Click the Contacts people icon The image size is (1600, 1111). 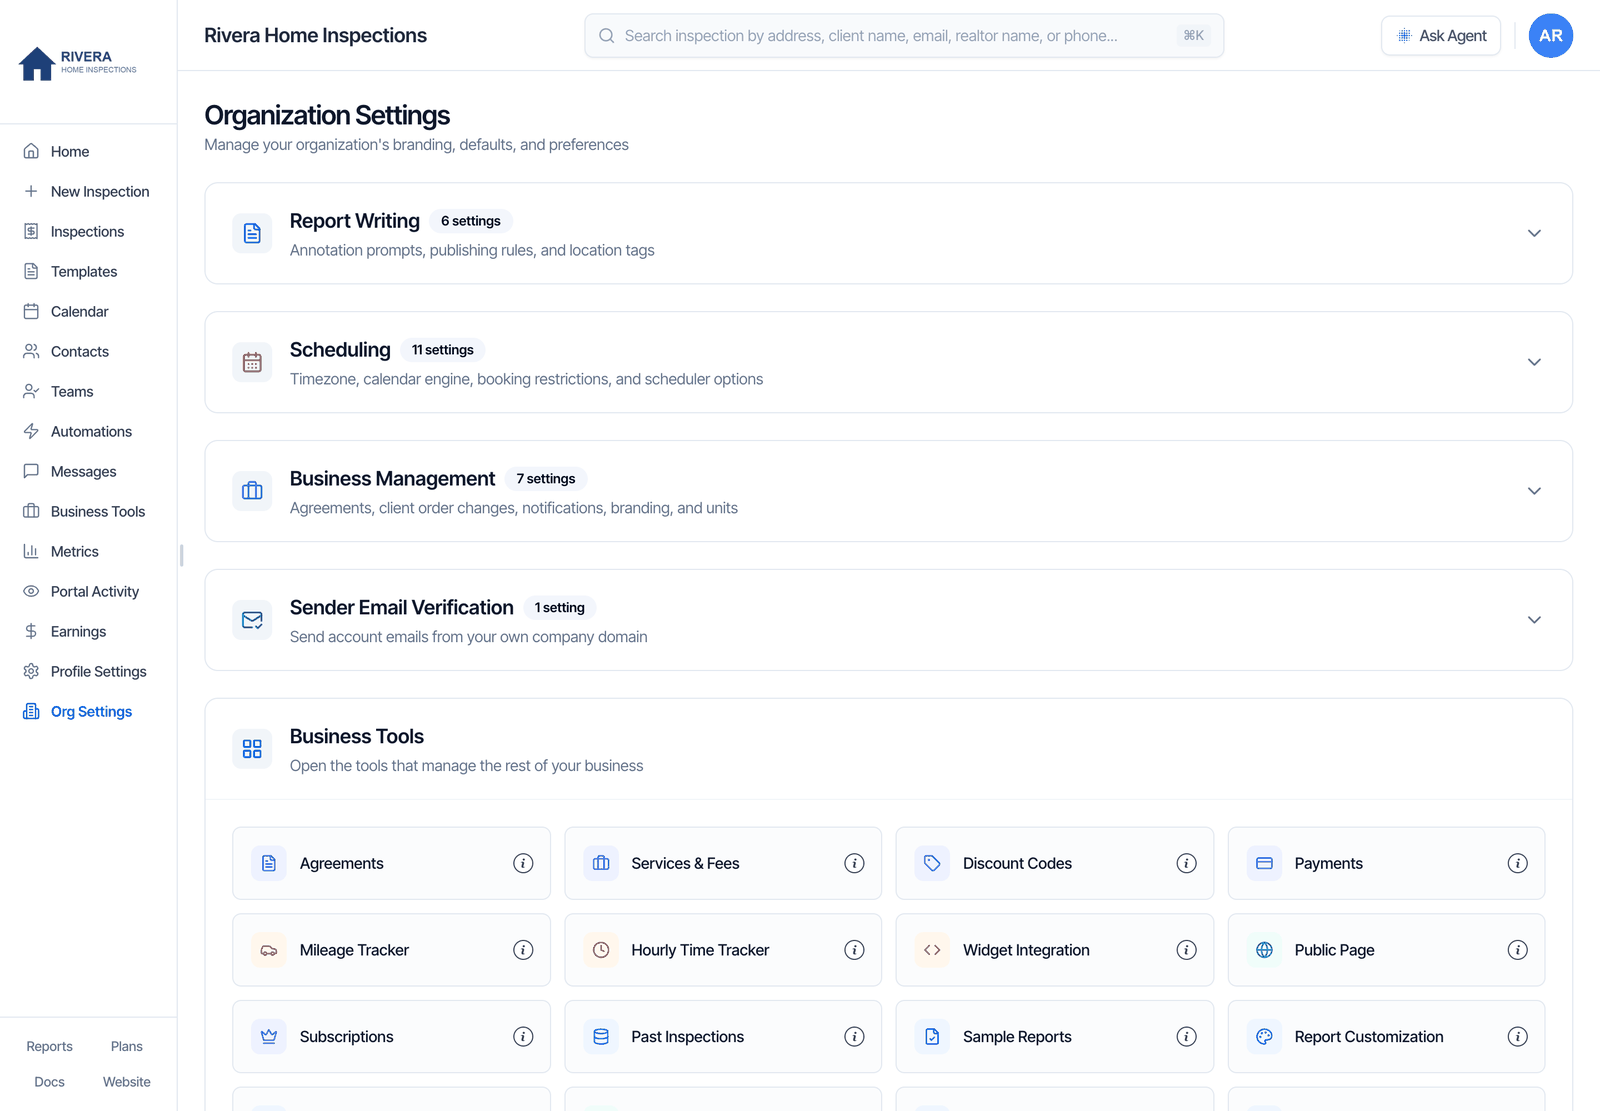31,351
